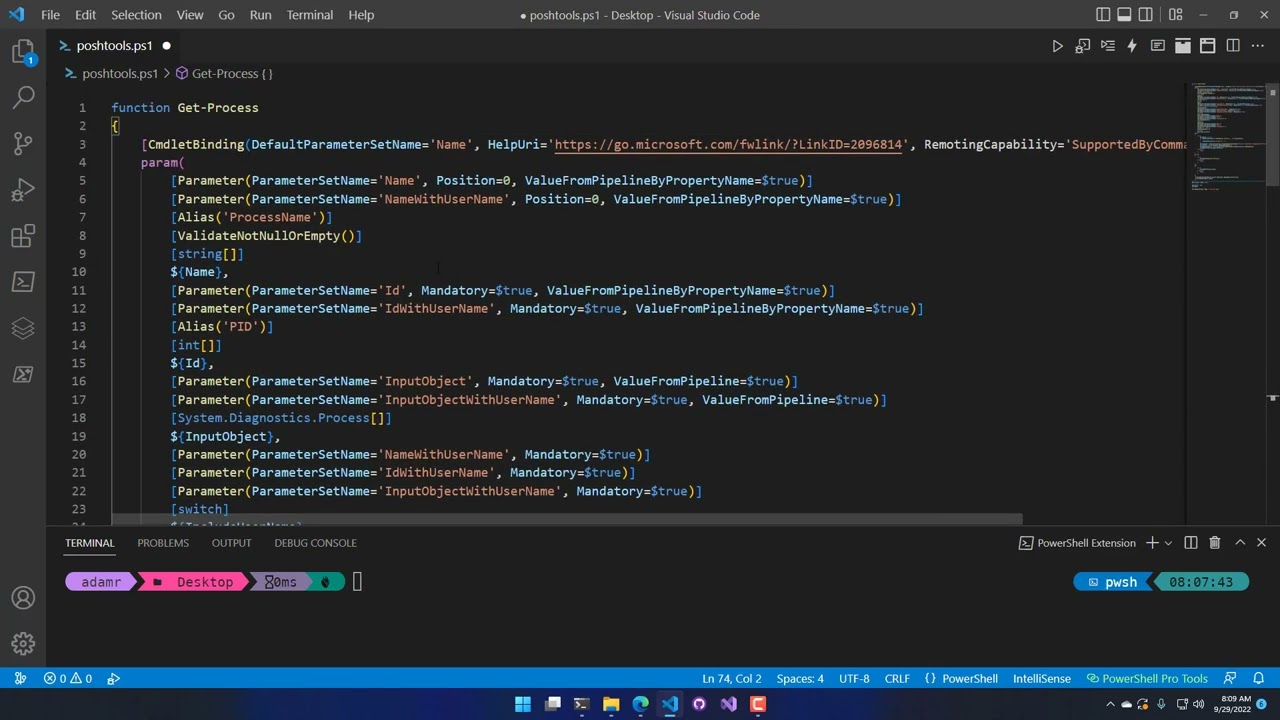Open the Terminal menu
The image size is (1280, 720).
point(309,15)
